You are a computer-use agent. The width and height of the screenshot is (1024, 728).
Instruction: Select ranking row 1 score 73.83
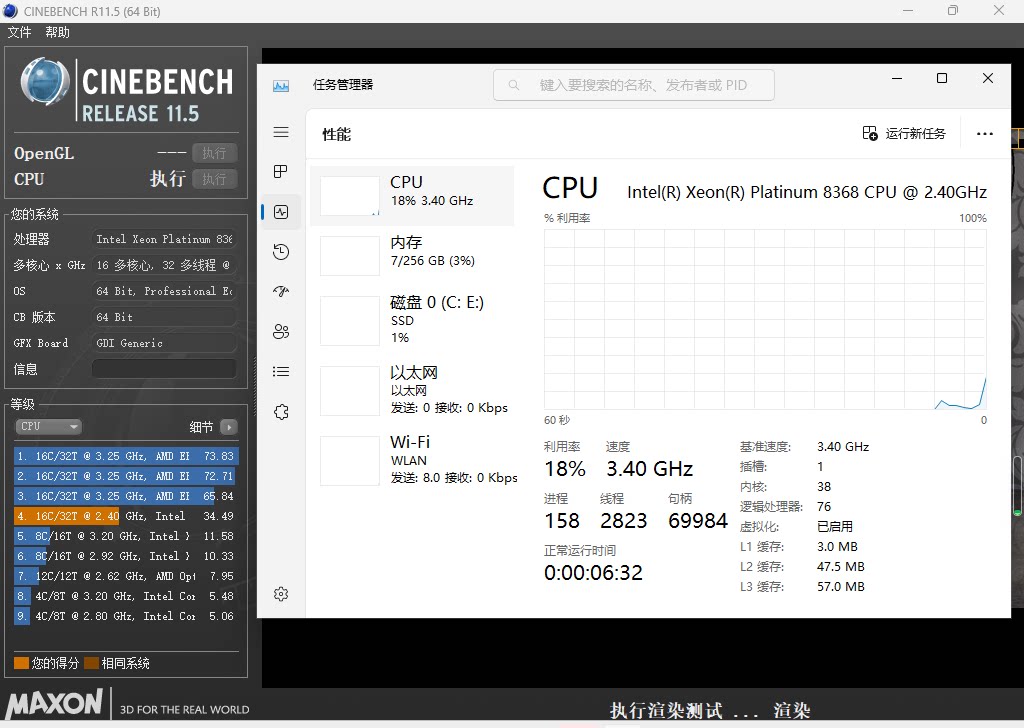125,456
